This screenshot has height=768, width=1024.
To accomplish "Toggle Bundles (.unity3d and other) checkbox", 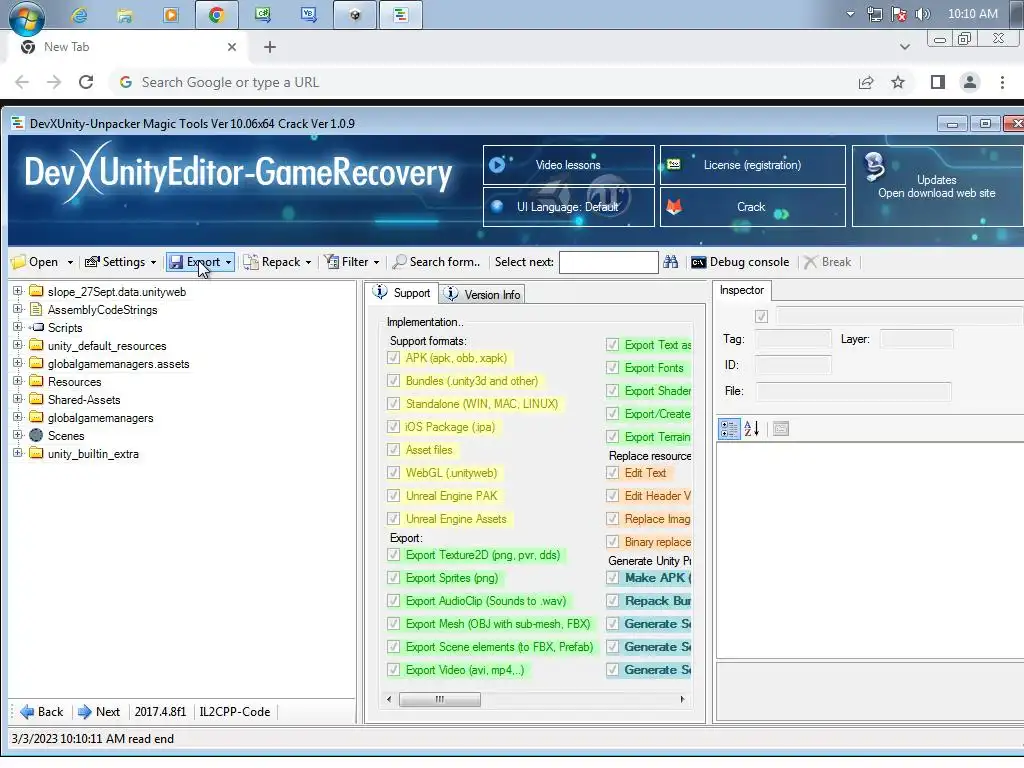I will point(393,380).
